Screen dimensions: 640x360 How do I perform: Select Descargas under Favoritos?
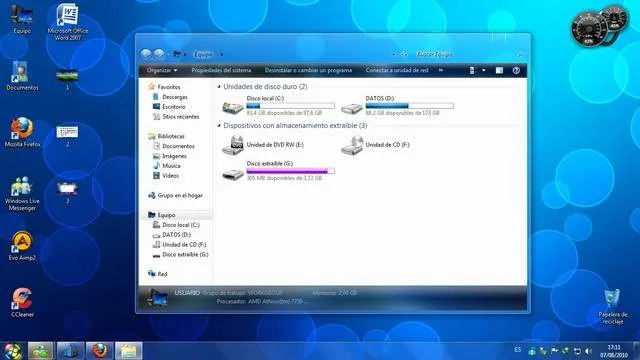click(x=170, y=97)
